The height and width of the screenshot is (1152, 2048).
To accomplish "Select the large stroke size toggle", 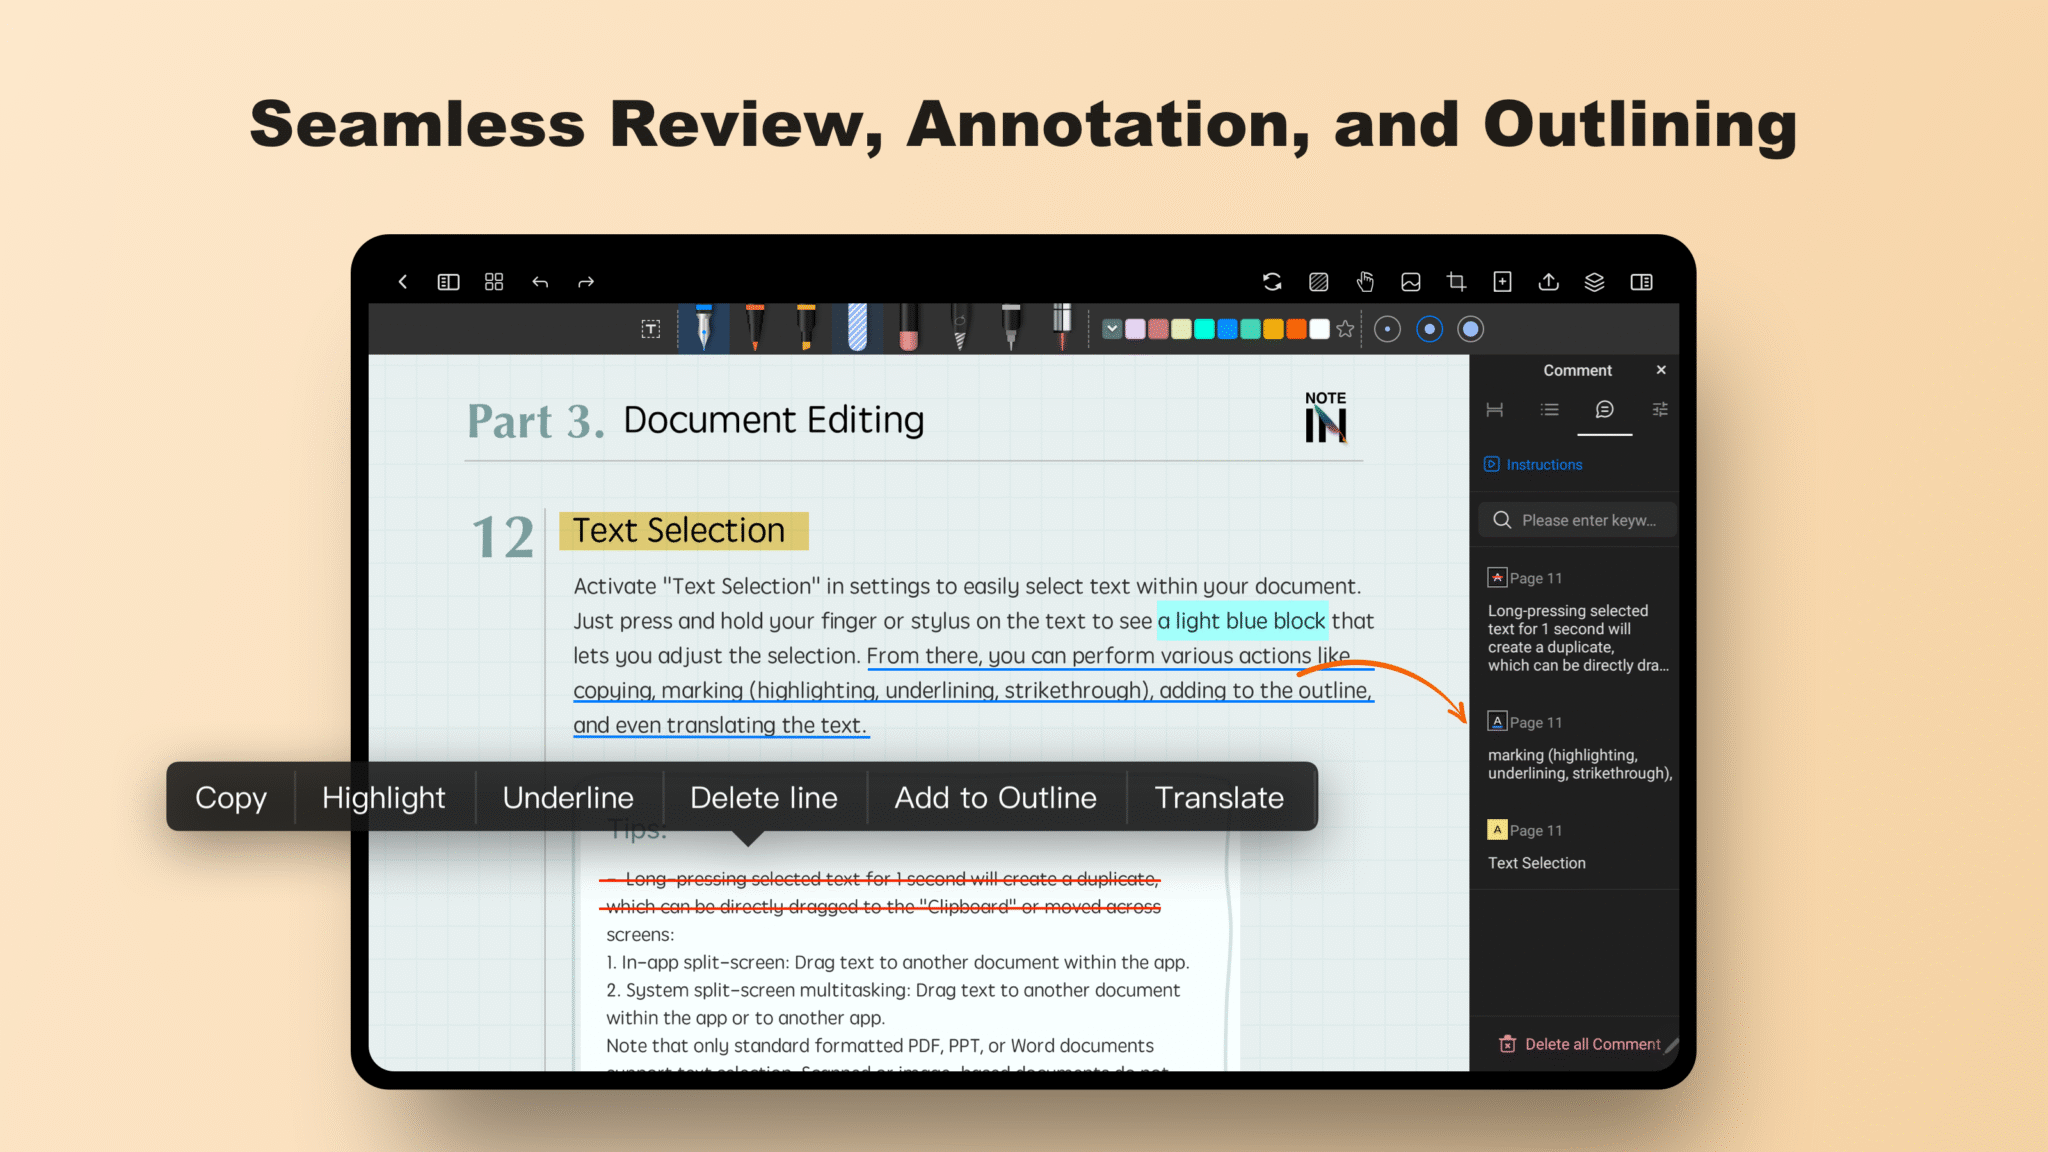I will (x=1471, y=328).
